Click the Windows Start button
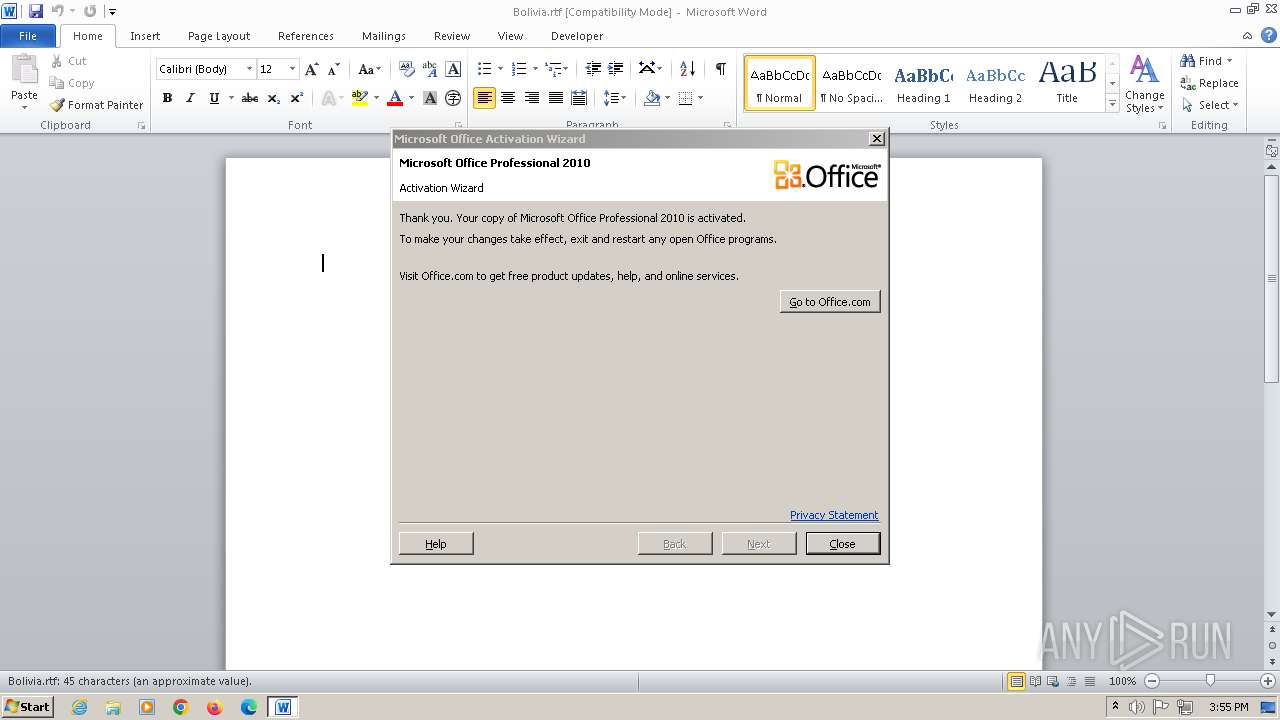The width and height of the screenshot is (1280, 720). point(28,707)
